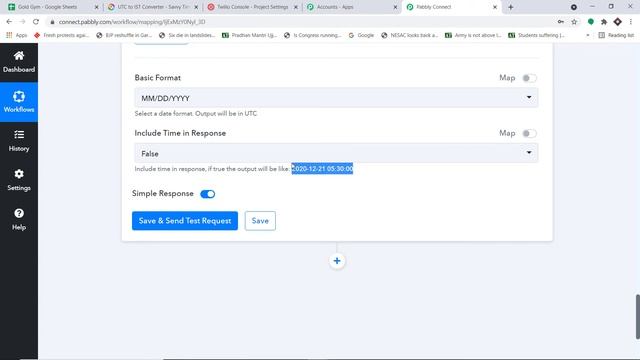Open Chrome's three-dot menu
Viewport: 640px width, 360px height.
(x=631, y=22)
